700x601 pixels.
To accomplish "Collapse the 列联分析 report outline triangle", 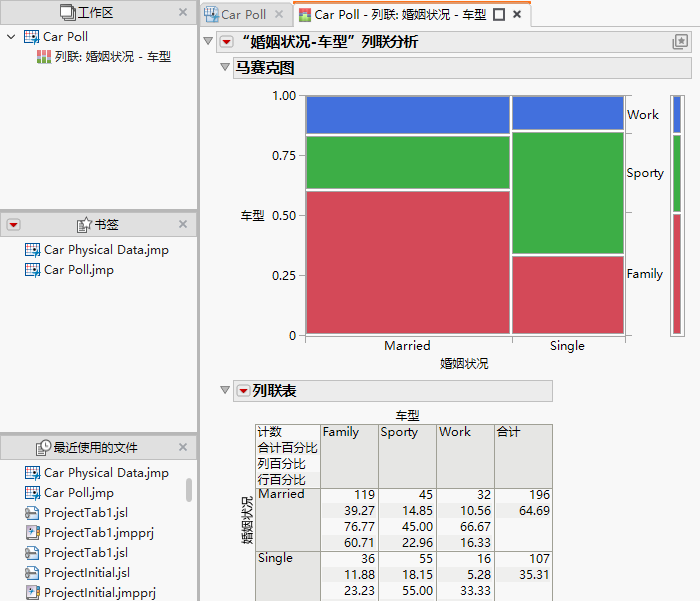I will point(208,41).
